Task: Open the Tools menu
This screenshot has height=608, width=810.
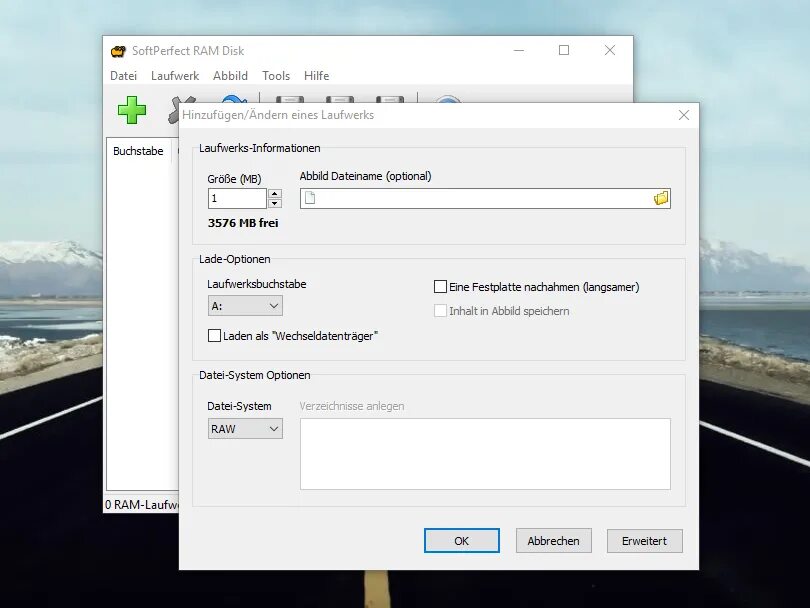Action: (276, 76)
